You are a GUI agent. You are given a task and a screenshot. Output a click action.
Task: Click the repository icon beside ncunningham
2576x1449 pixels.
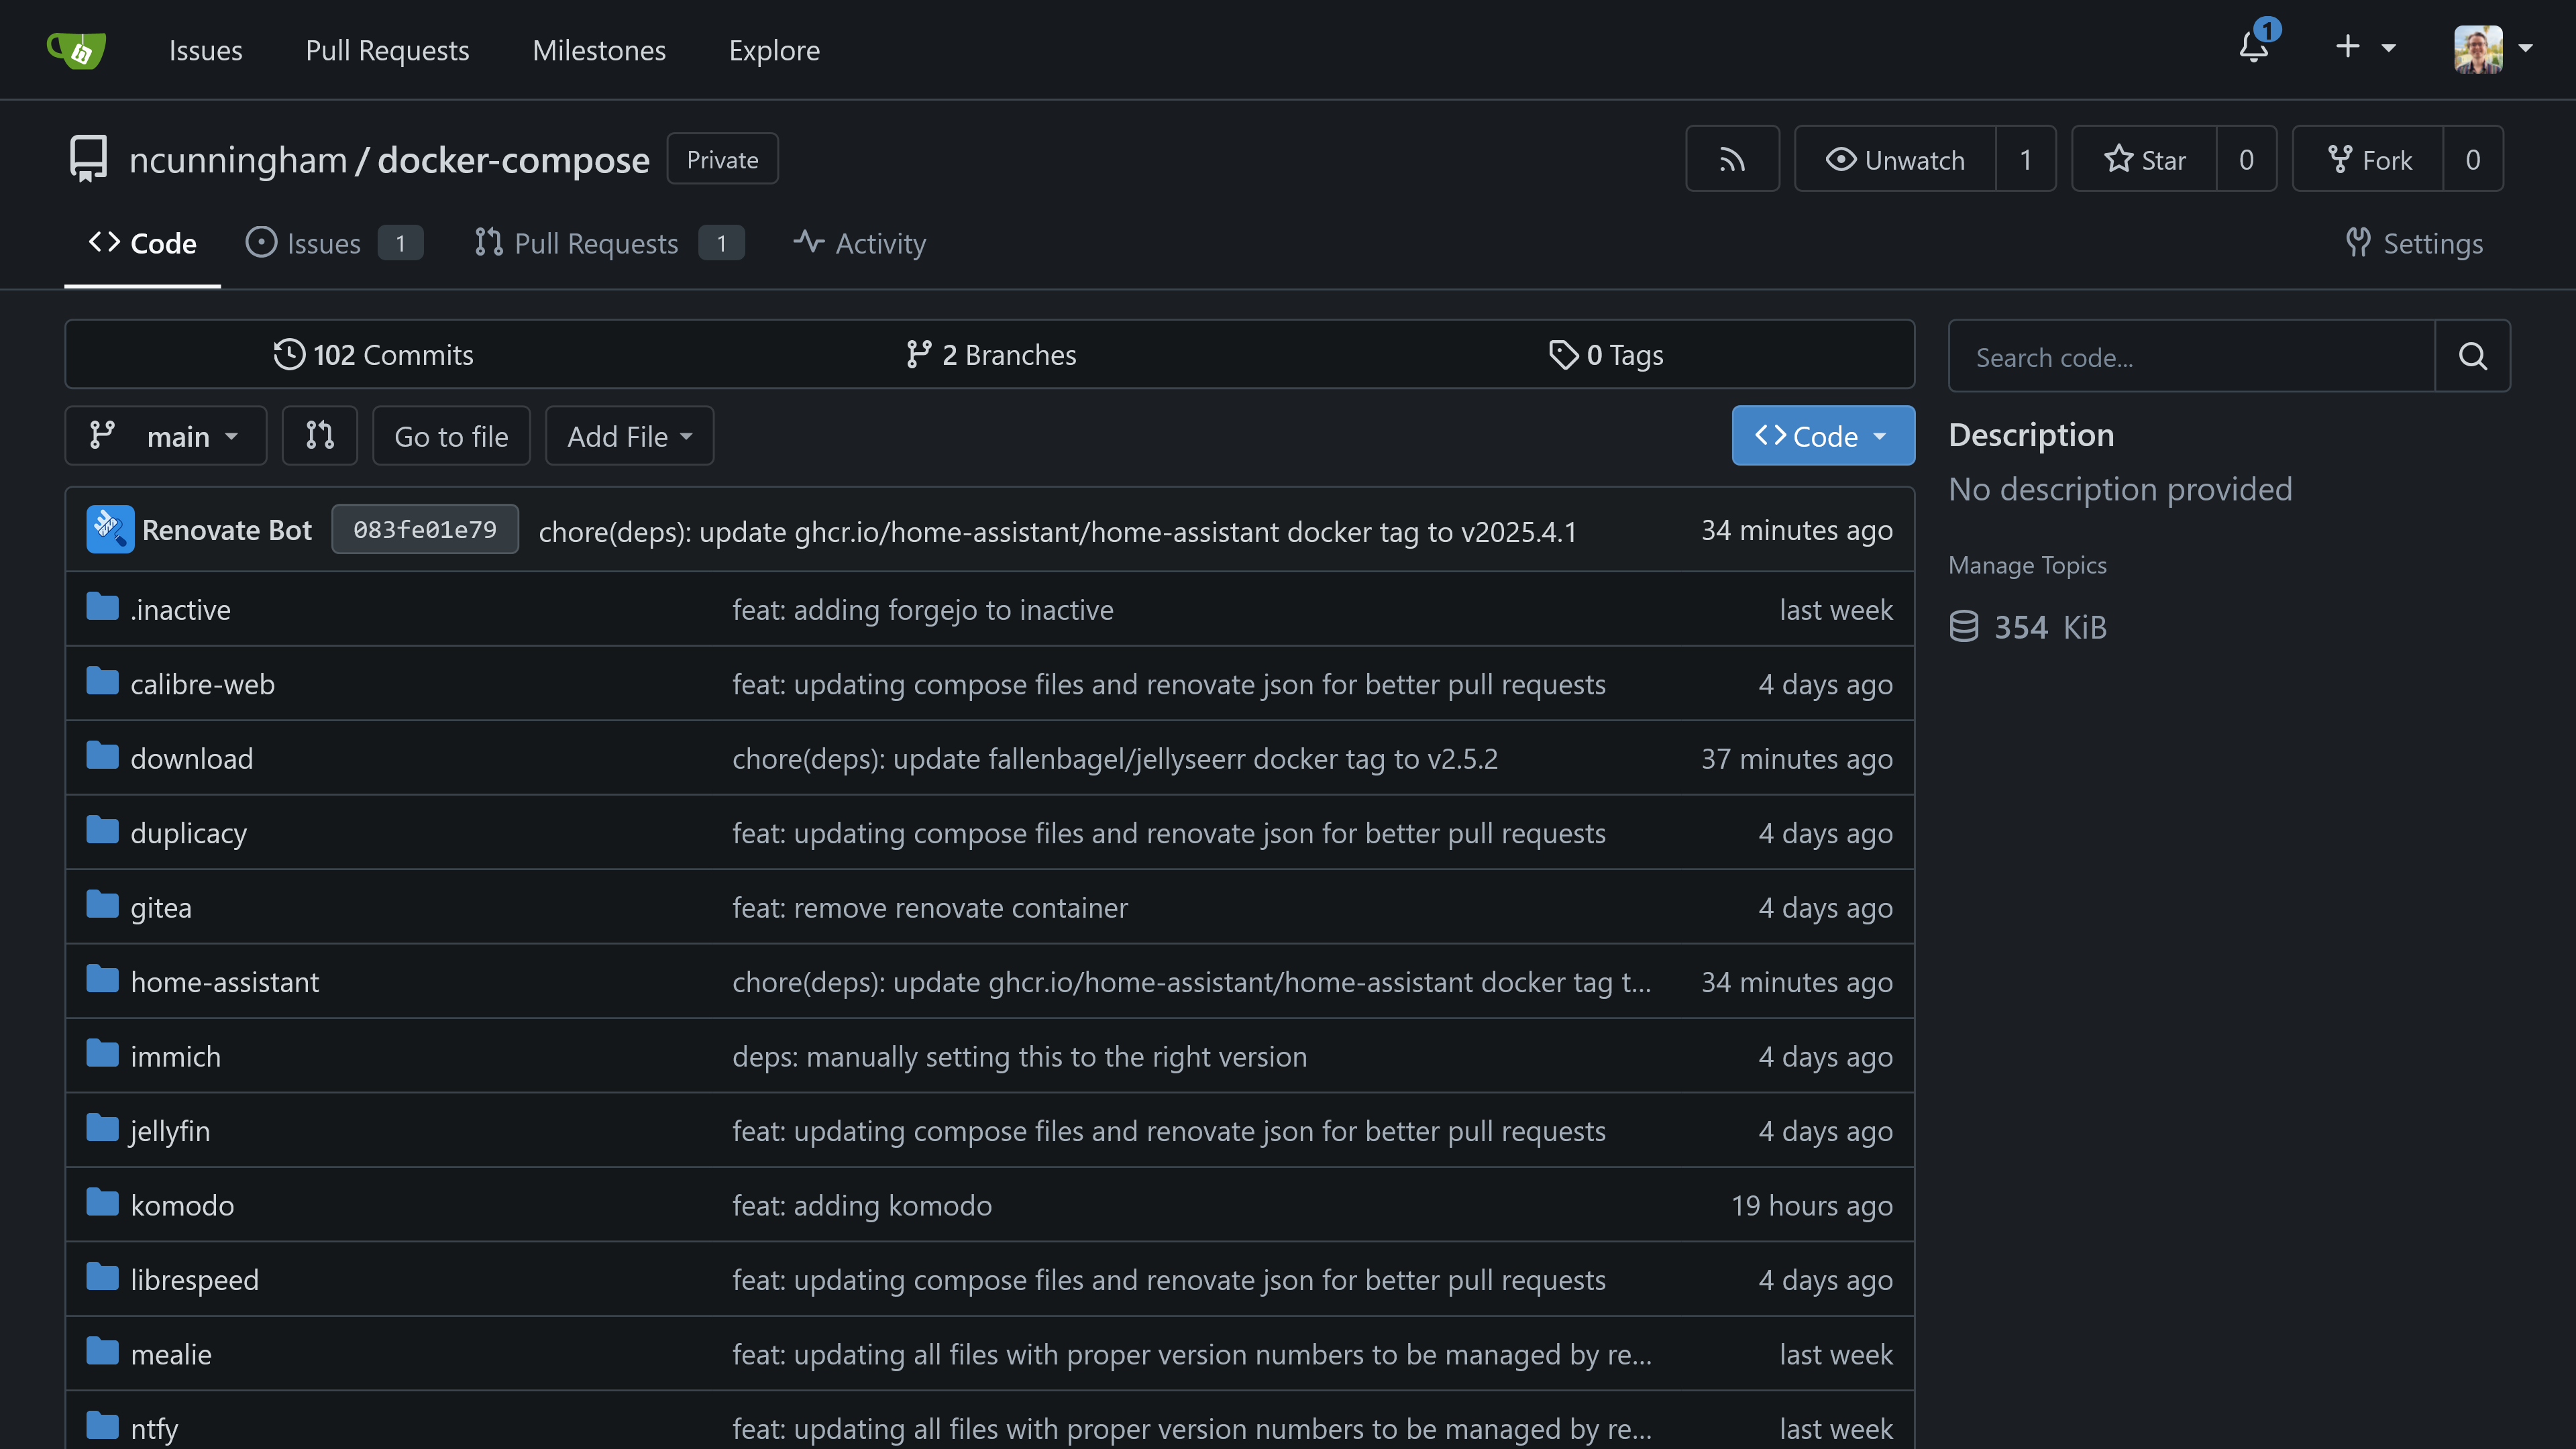click(88, 159)
